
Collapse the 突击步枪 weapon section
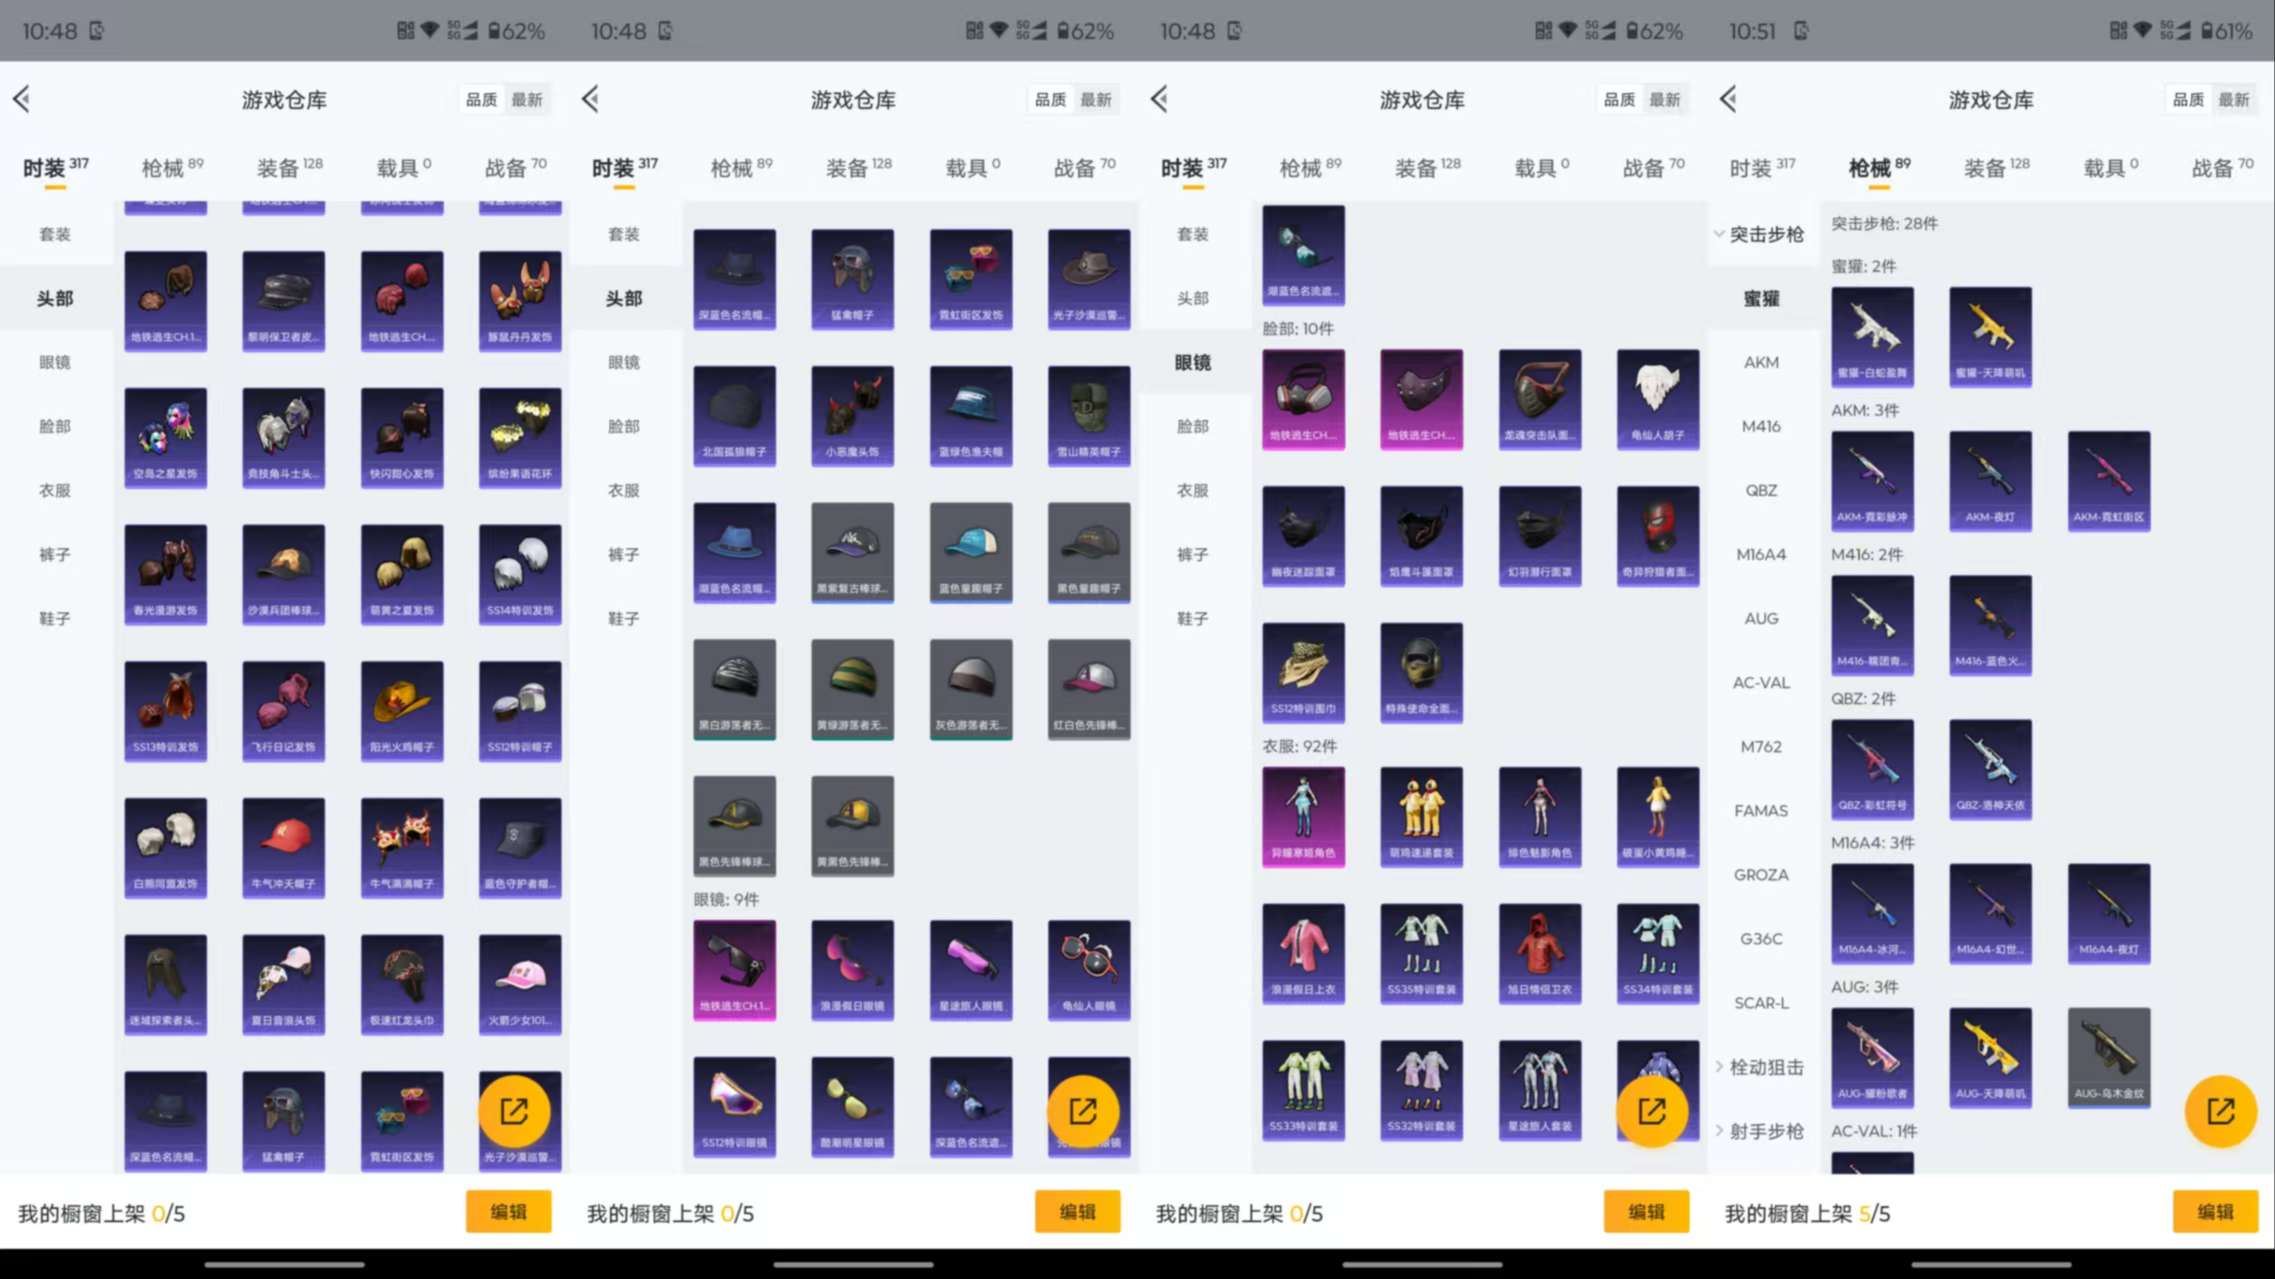(x=1763, y=234)
